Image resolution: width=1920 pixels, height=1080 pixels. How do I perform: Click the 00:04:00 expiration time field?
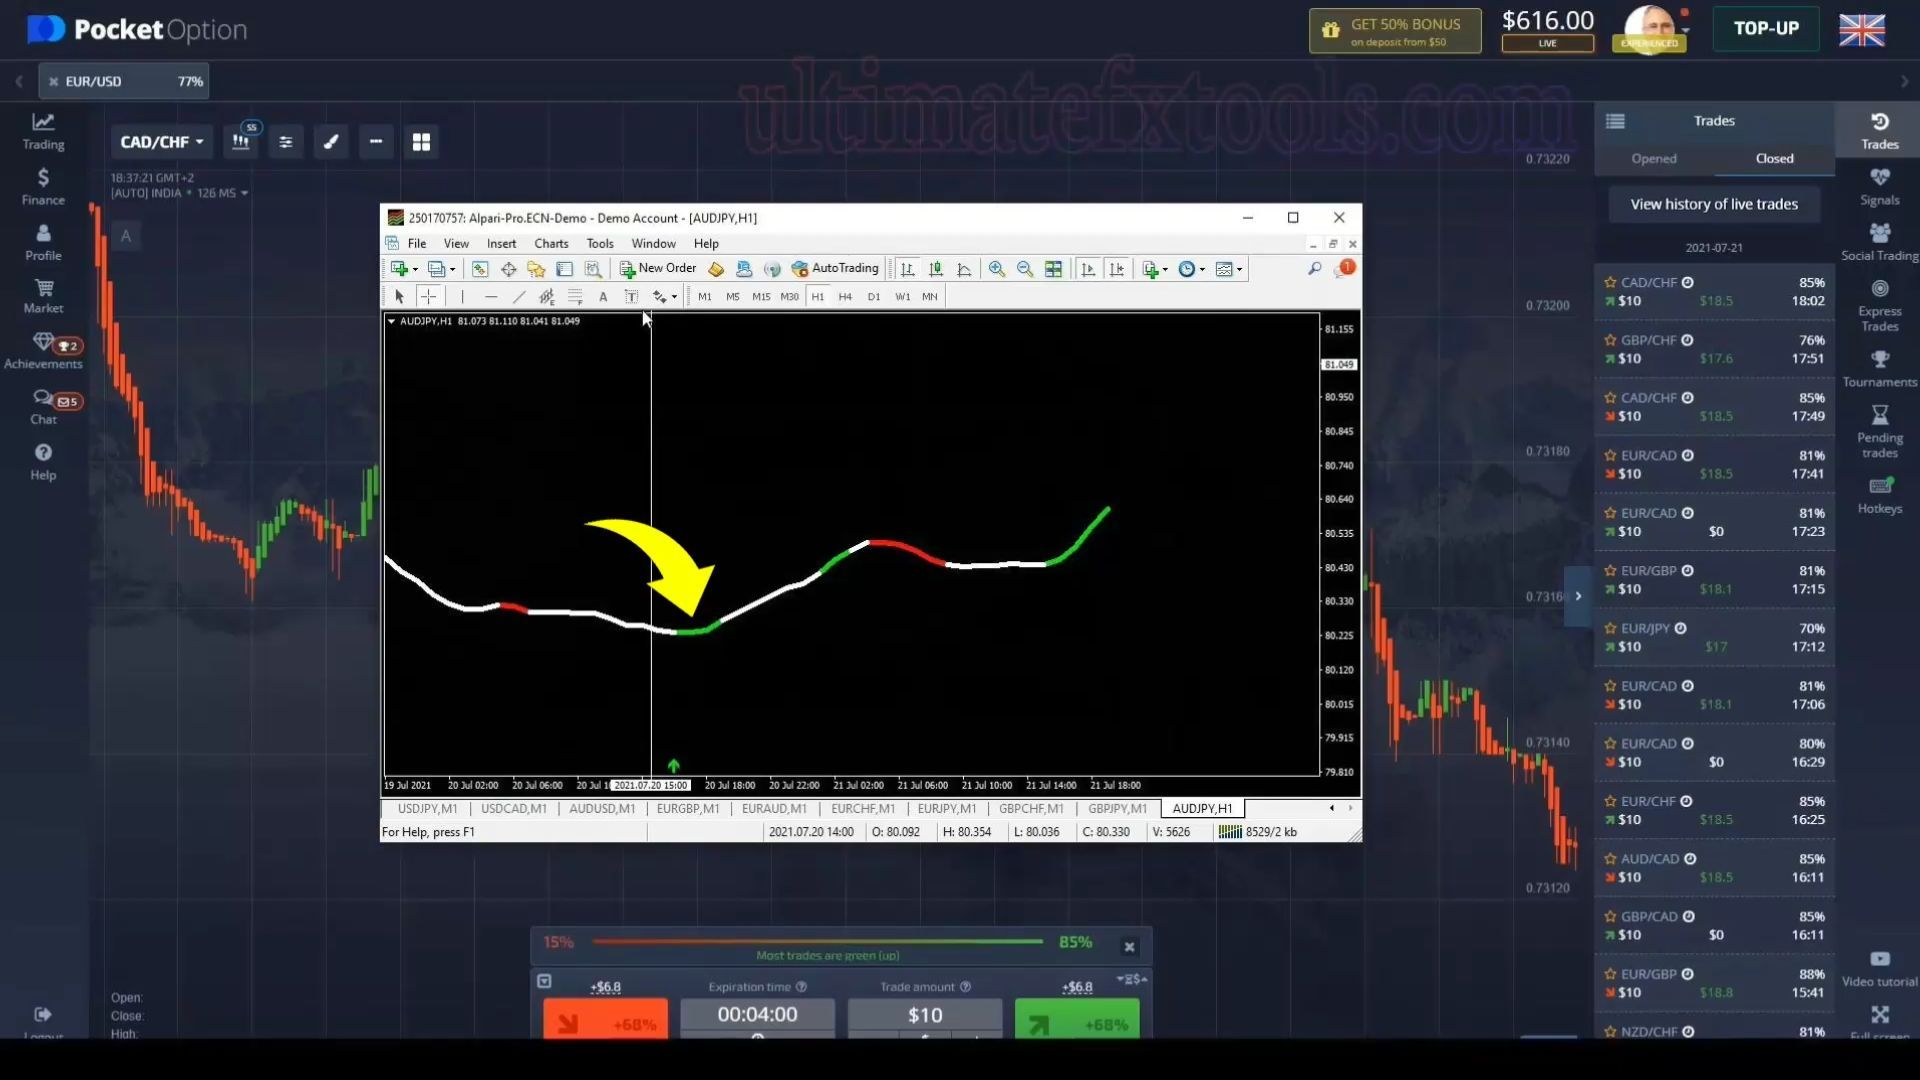tap(757, 1017)
